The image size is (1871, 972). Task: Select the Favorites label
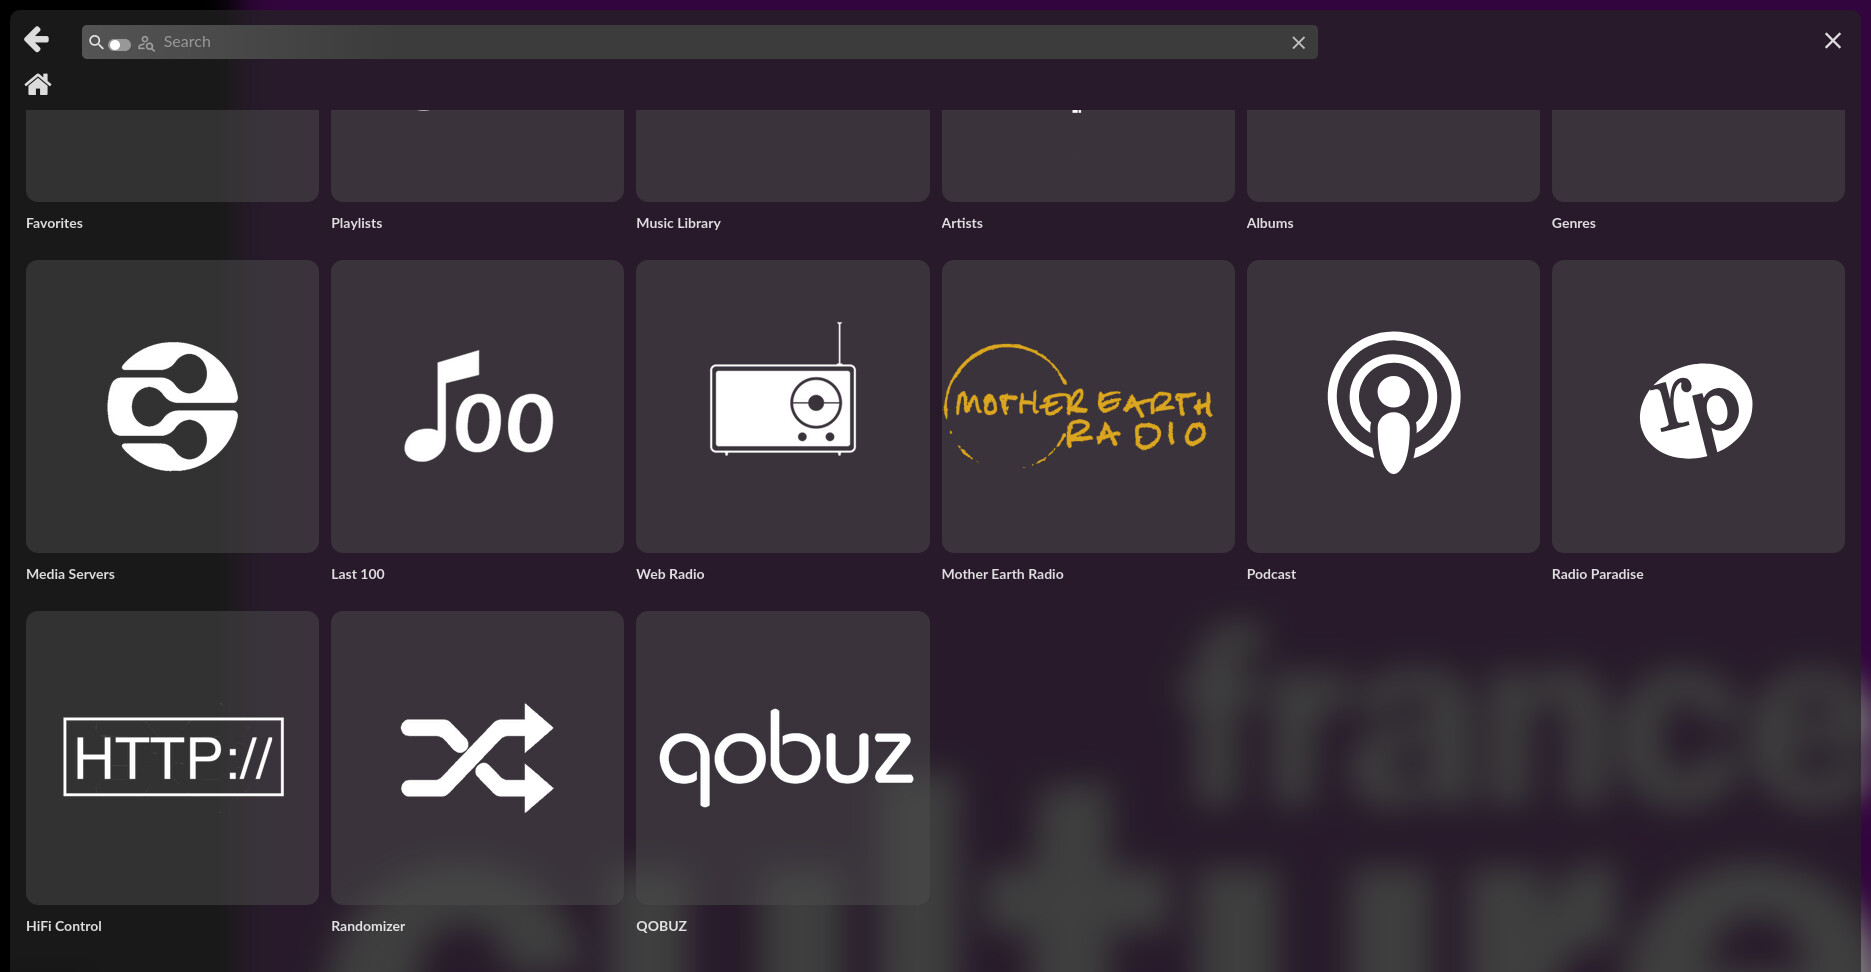click(x=55, y=223)
